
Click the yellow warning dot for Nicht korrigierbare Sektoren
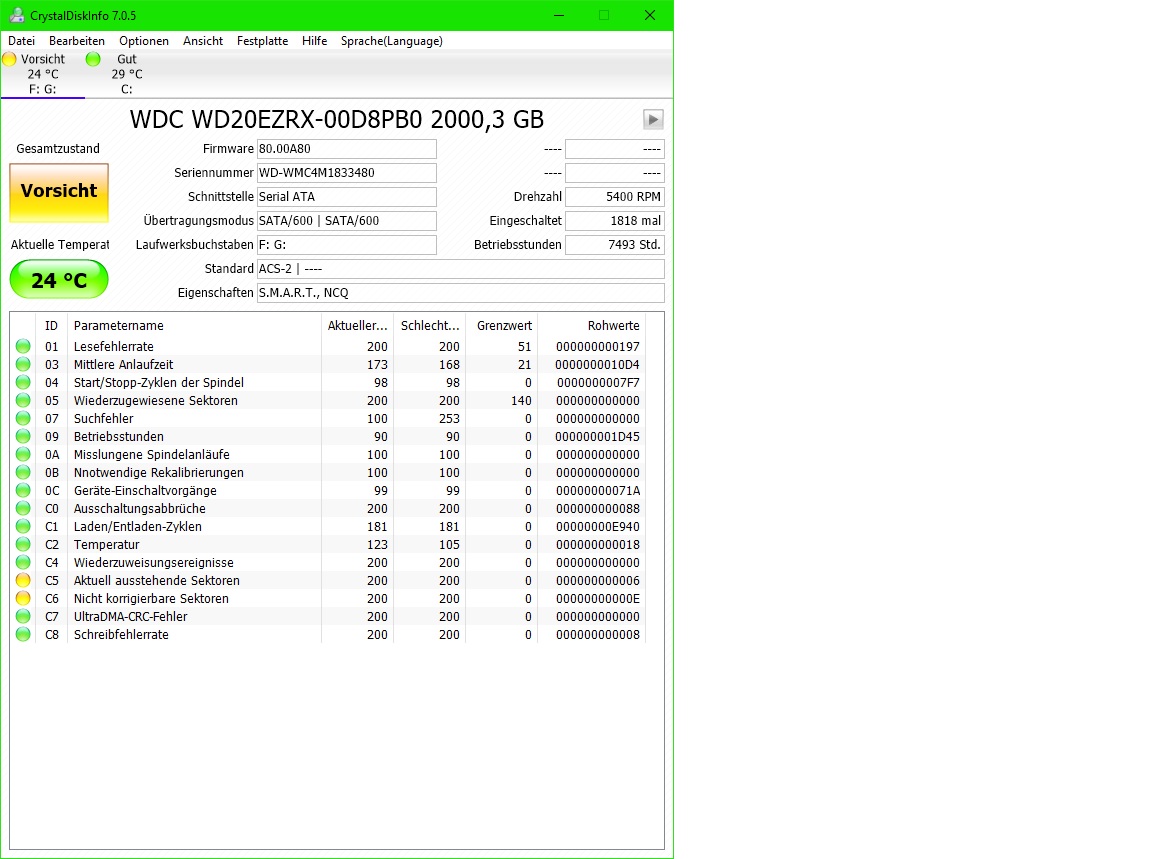pos(24,598)
